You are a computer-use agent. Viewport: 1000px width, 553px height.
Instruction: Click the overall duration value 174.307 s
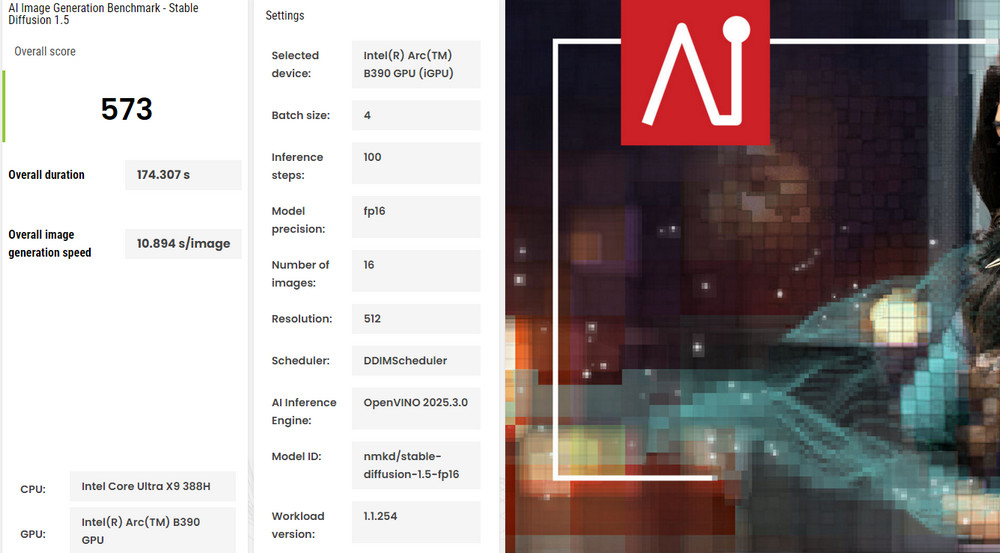tap(182, 175)
